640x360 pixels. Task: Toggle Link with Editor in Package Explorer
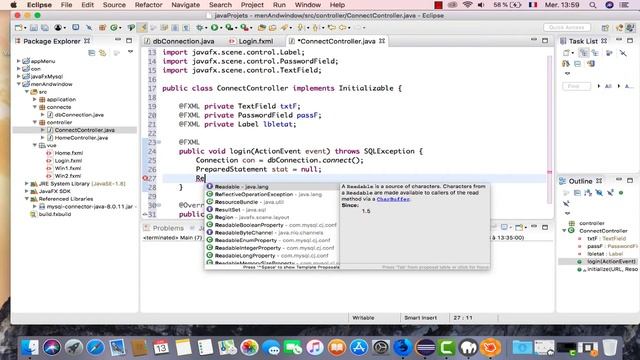pyautogui.click(x=103, y=53)
